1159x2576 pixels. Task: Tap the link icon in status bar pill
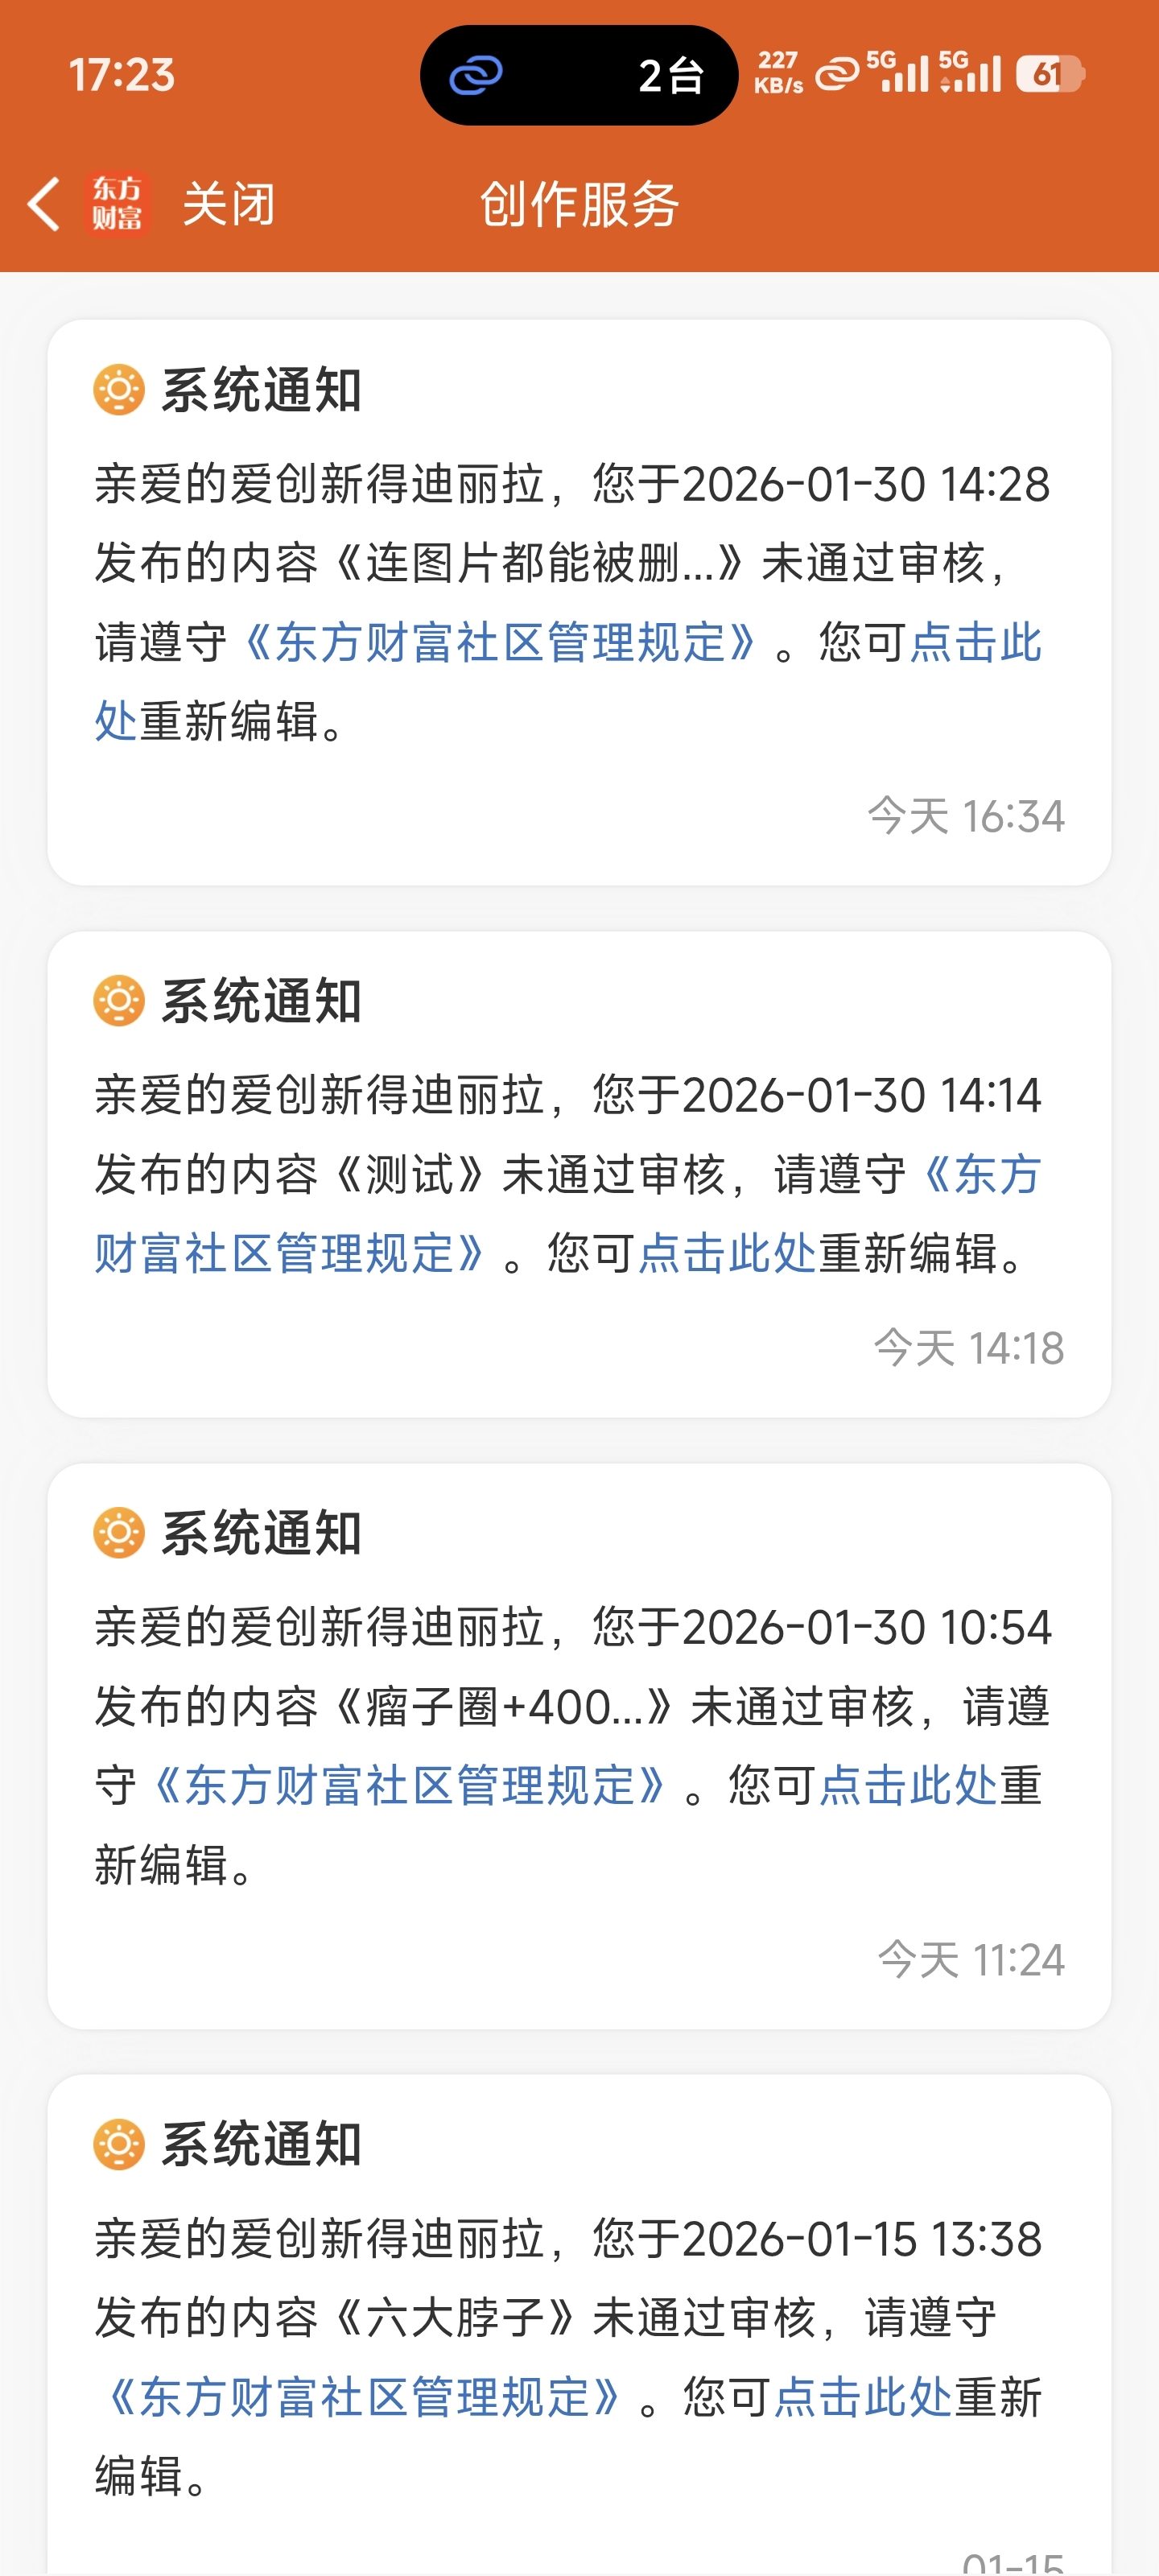pos(476,75)
